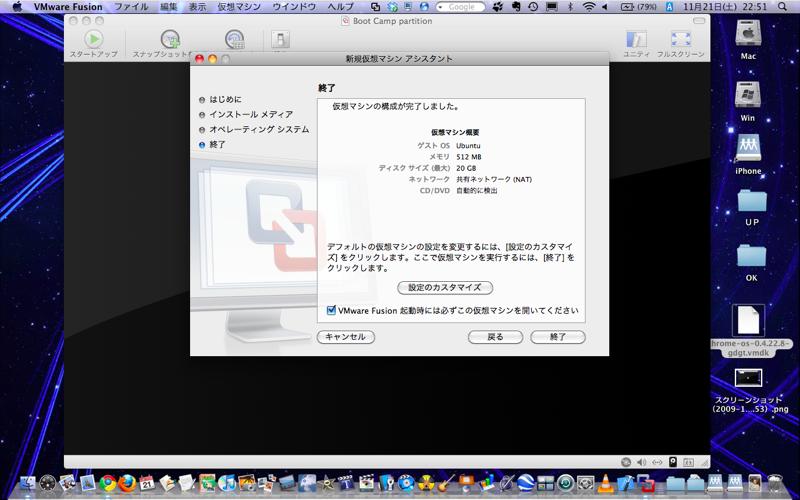This screenshot has width=800, height=500.
Task: Click the ユニティ view icon
Action: [x=636, y=40]
